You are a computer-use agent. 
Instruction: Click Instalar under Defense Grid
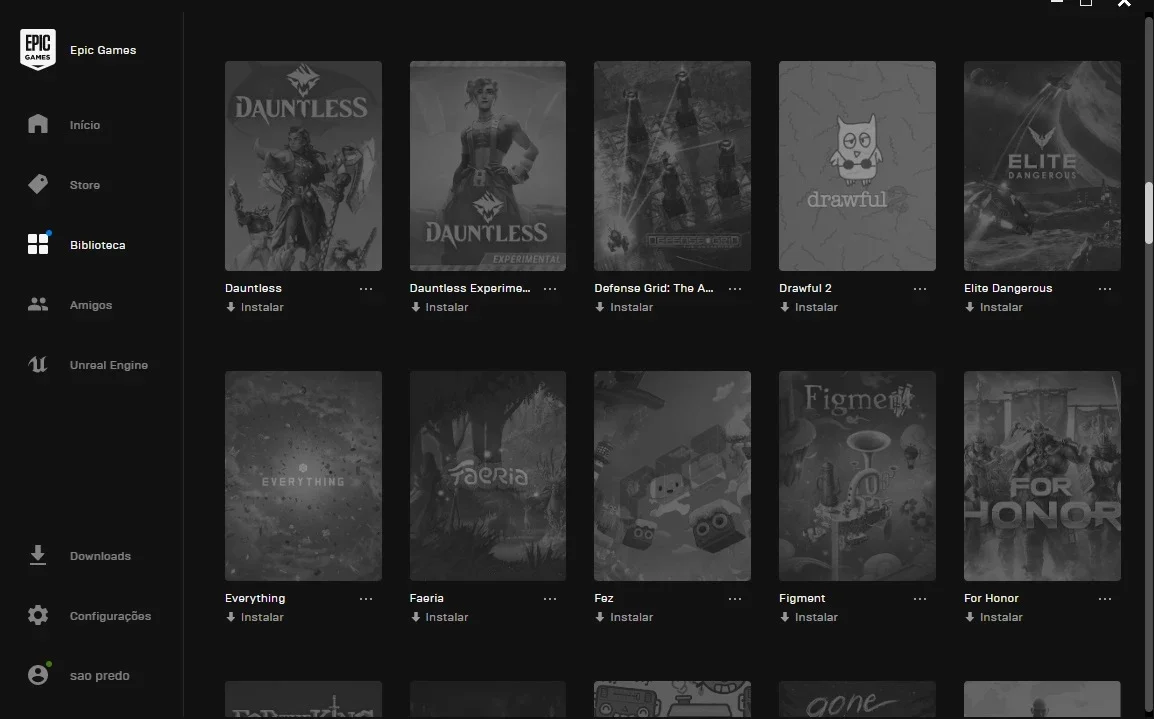pyautogui.click(x=624, y=307)
